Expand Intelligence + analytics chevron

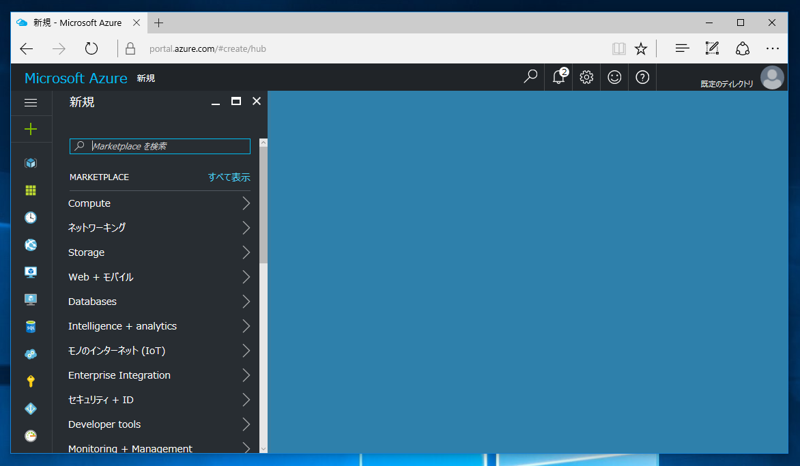(246, 326)
